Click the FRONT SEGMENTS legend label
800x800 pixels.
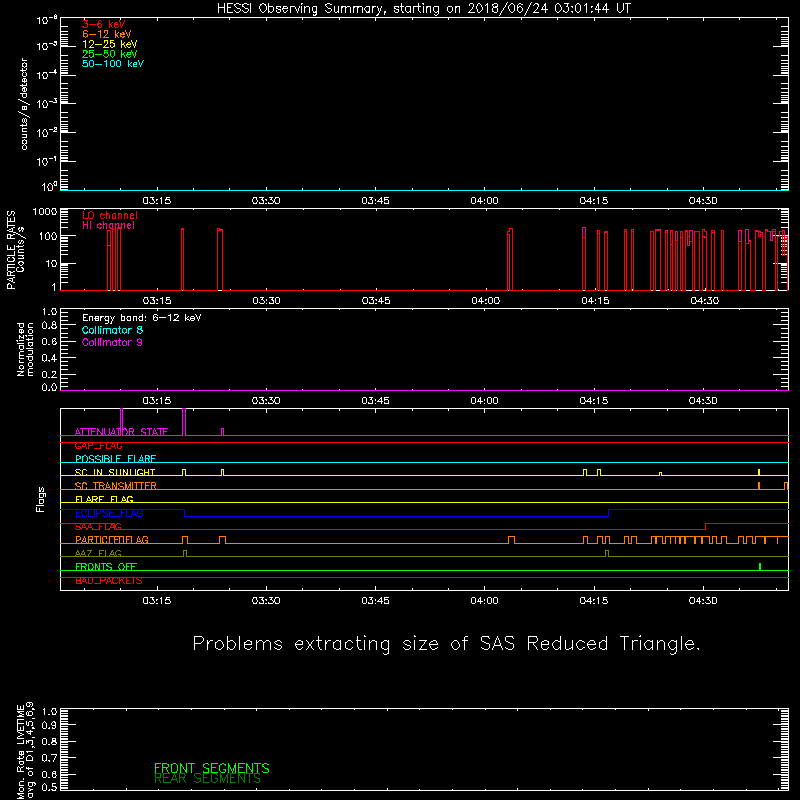coord(212,768)
